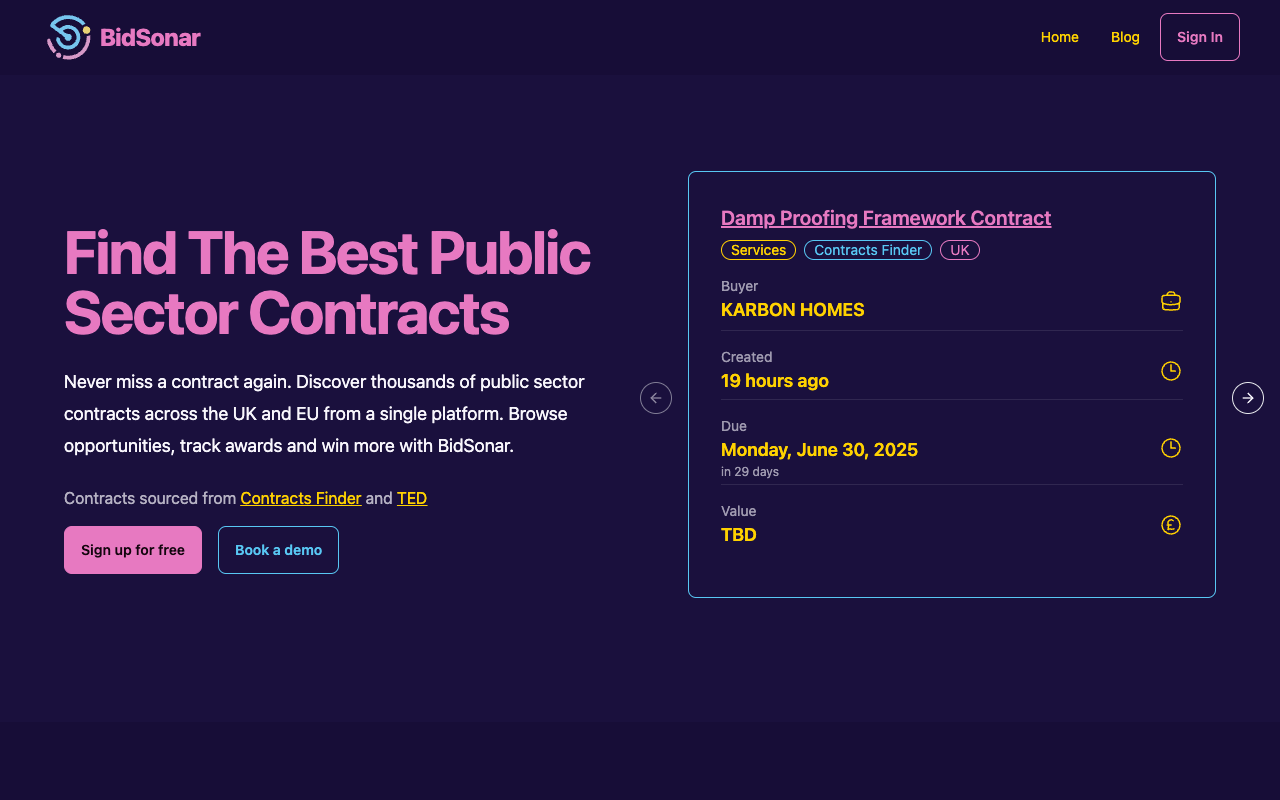Screen dimensions: 1280x800
Task: Click the 19 hours ago created value
Action: 775,381
